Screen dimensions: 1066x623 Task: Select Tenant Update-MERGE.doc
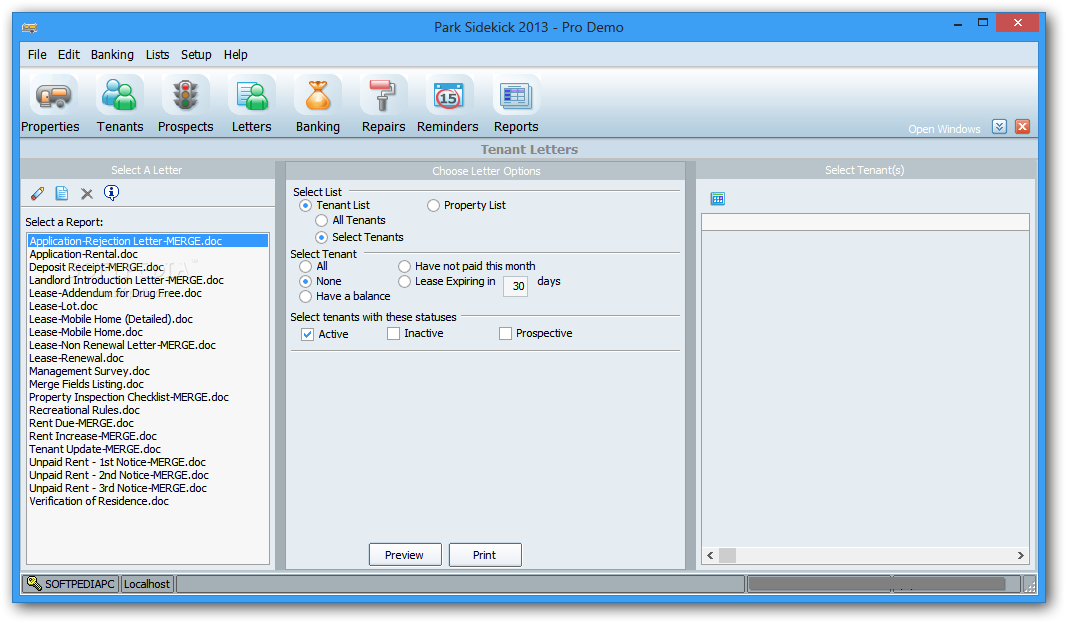pyautogui.click(x=95, y=449)
